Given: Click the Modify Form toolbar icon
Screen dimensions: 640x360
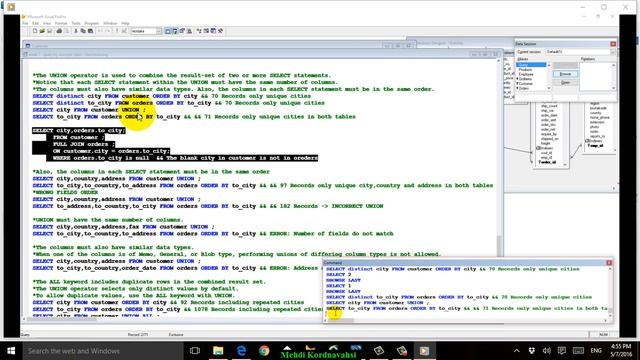Looking at the screenshot, I should 124,31.
